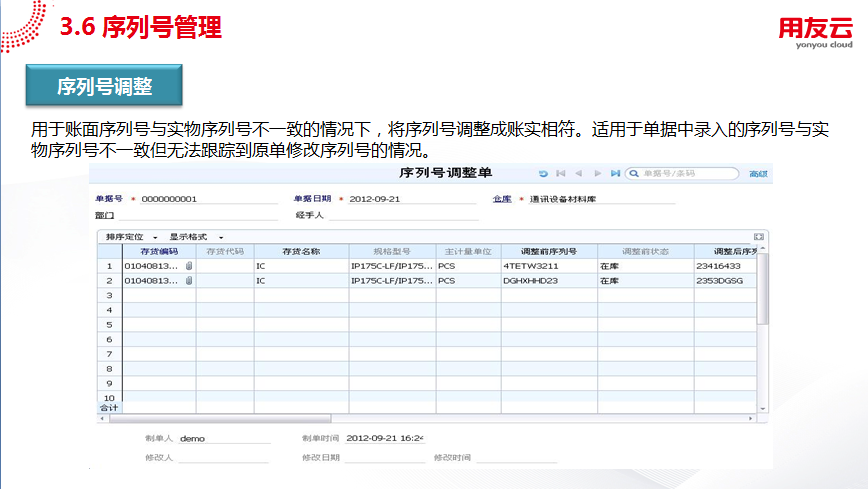The image size is (868, 489).
Task: Jump to the last record icon
Action: pyautogui.click(x=615, y=173)
